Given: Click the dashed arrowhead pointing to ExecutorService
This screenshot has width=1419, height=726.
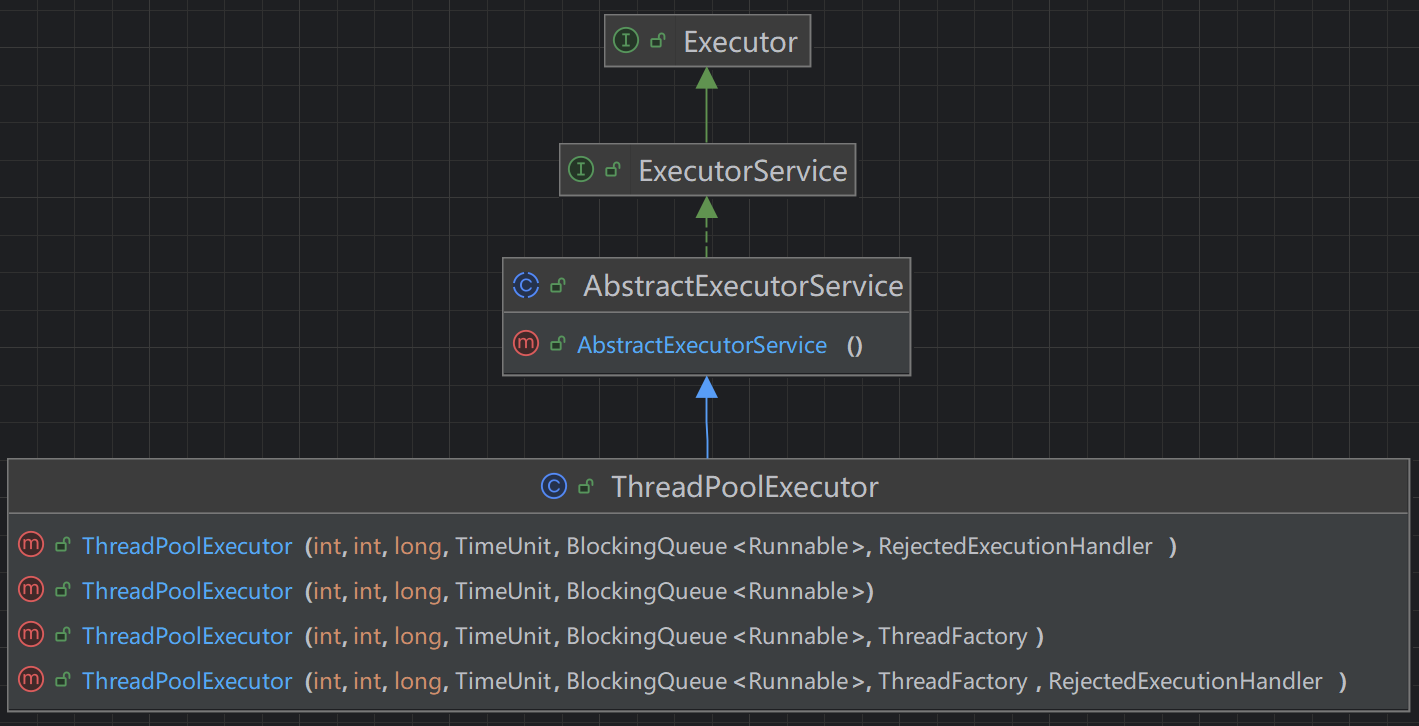Looking at the screenshot, I should [707, 207].
